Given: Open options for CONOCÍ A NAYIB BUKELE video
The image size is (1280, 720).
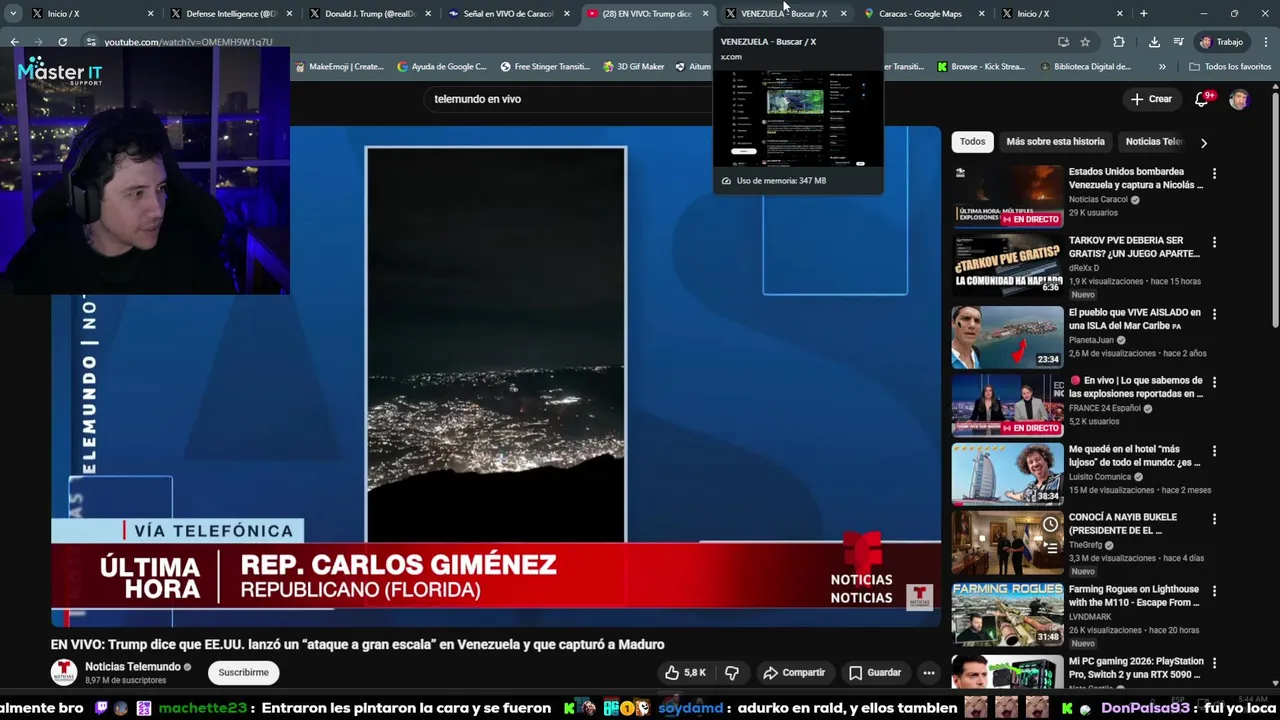Looking at the screenshot, I should [1214, 519].
